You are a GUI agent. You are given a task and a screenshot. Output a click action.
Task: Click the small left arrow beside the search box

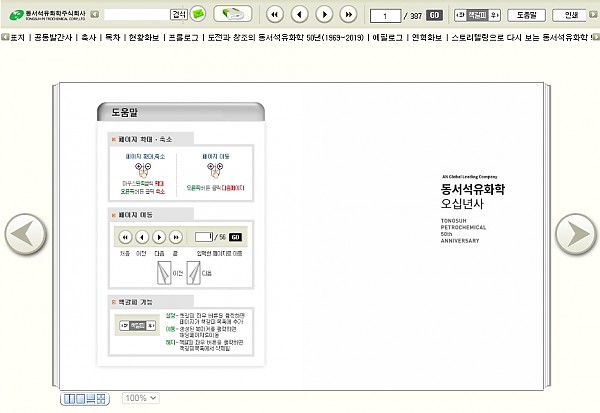click(95, 15)
